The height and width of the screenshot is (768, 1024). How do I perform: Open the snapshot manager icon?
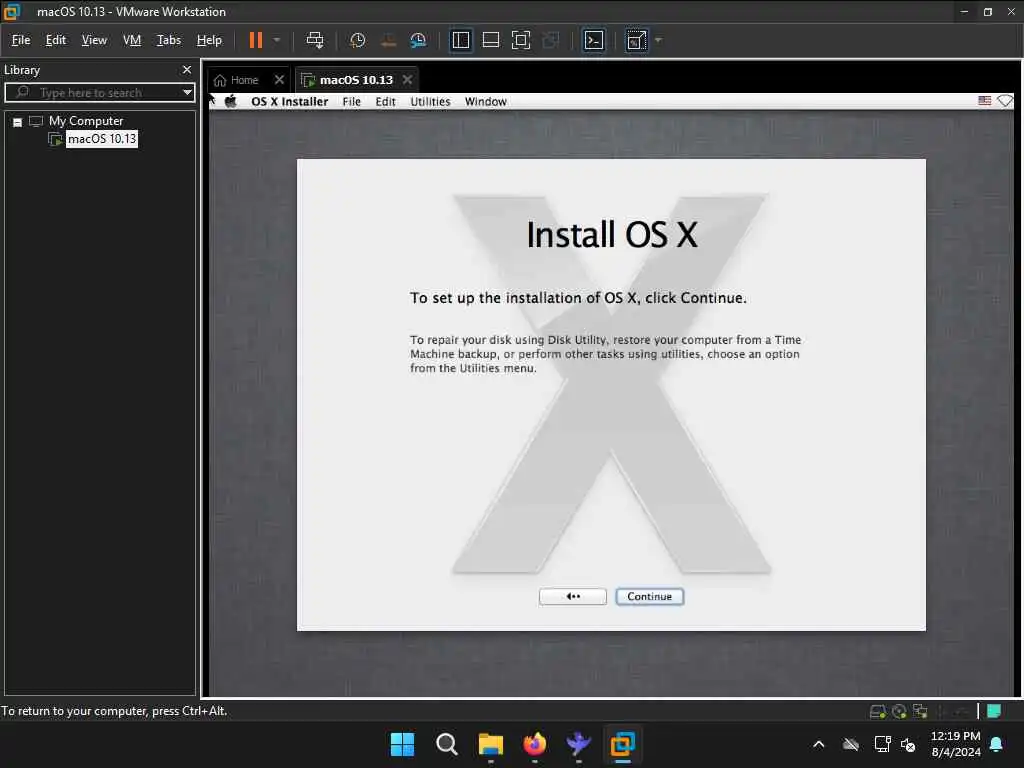418,40
